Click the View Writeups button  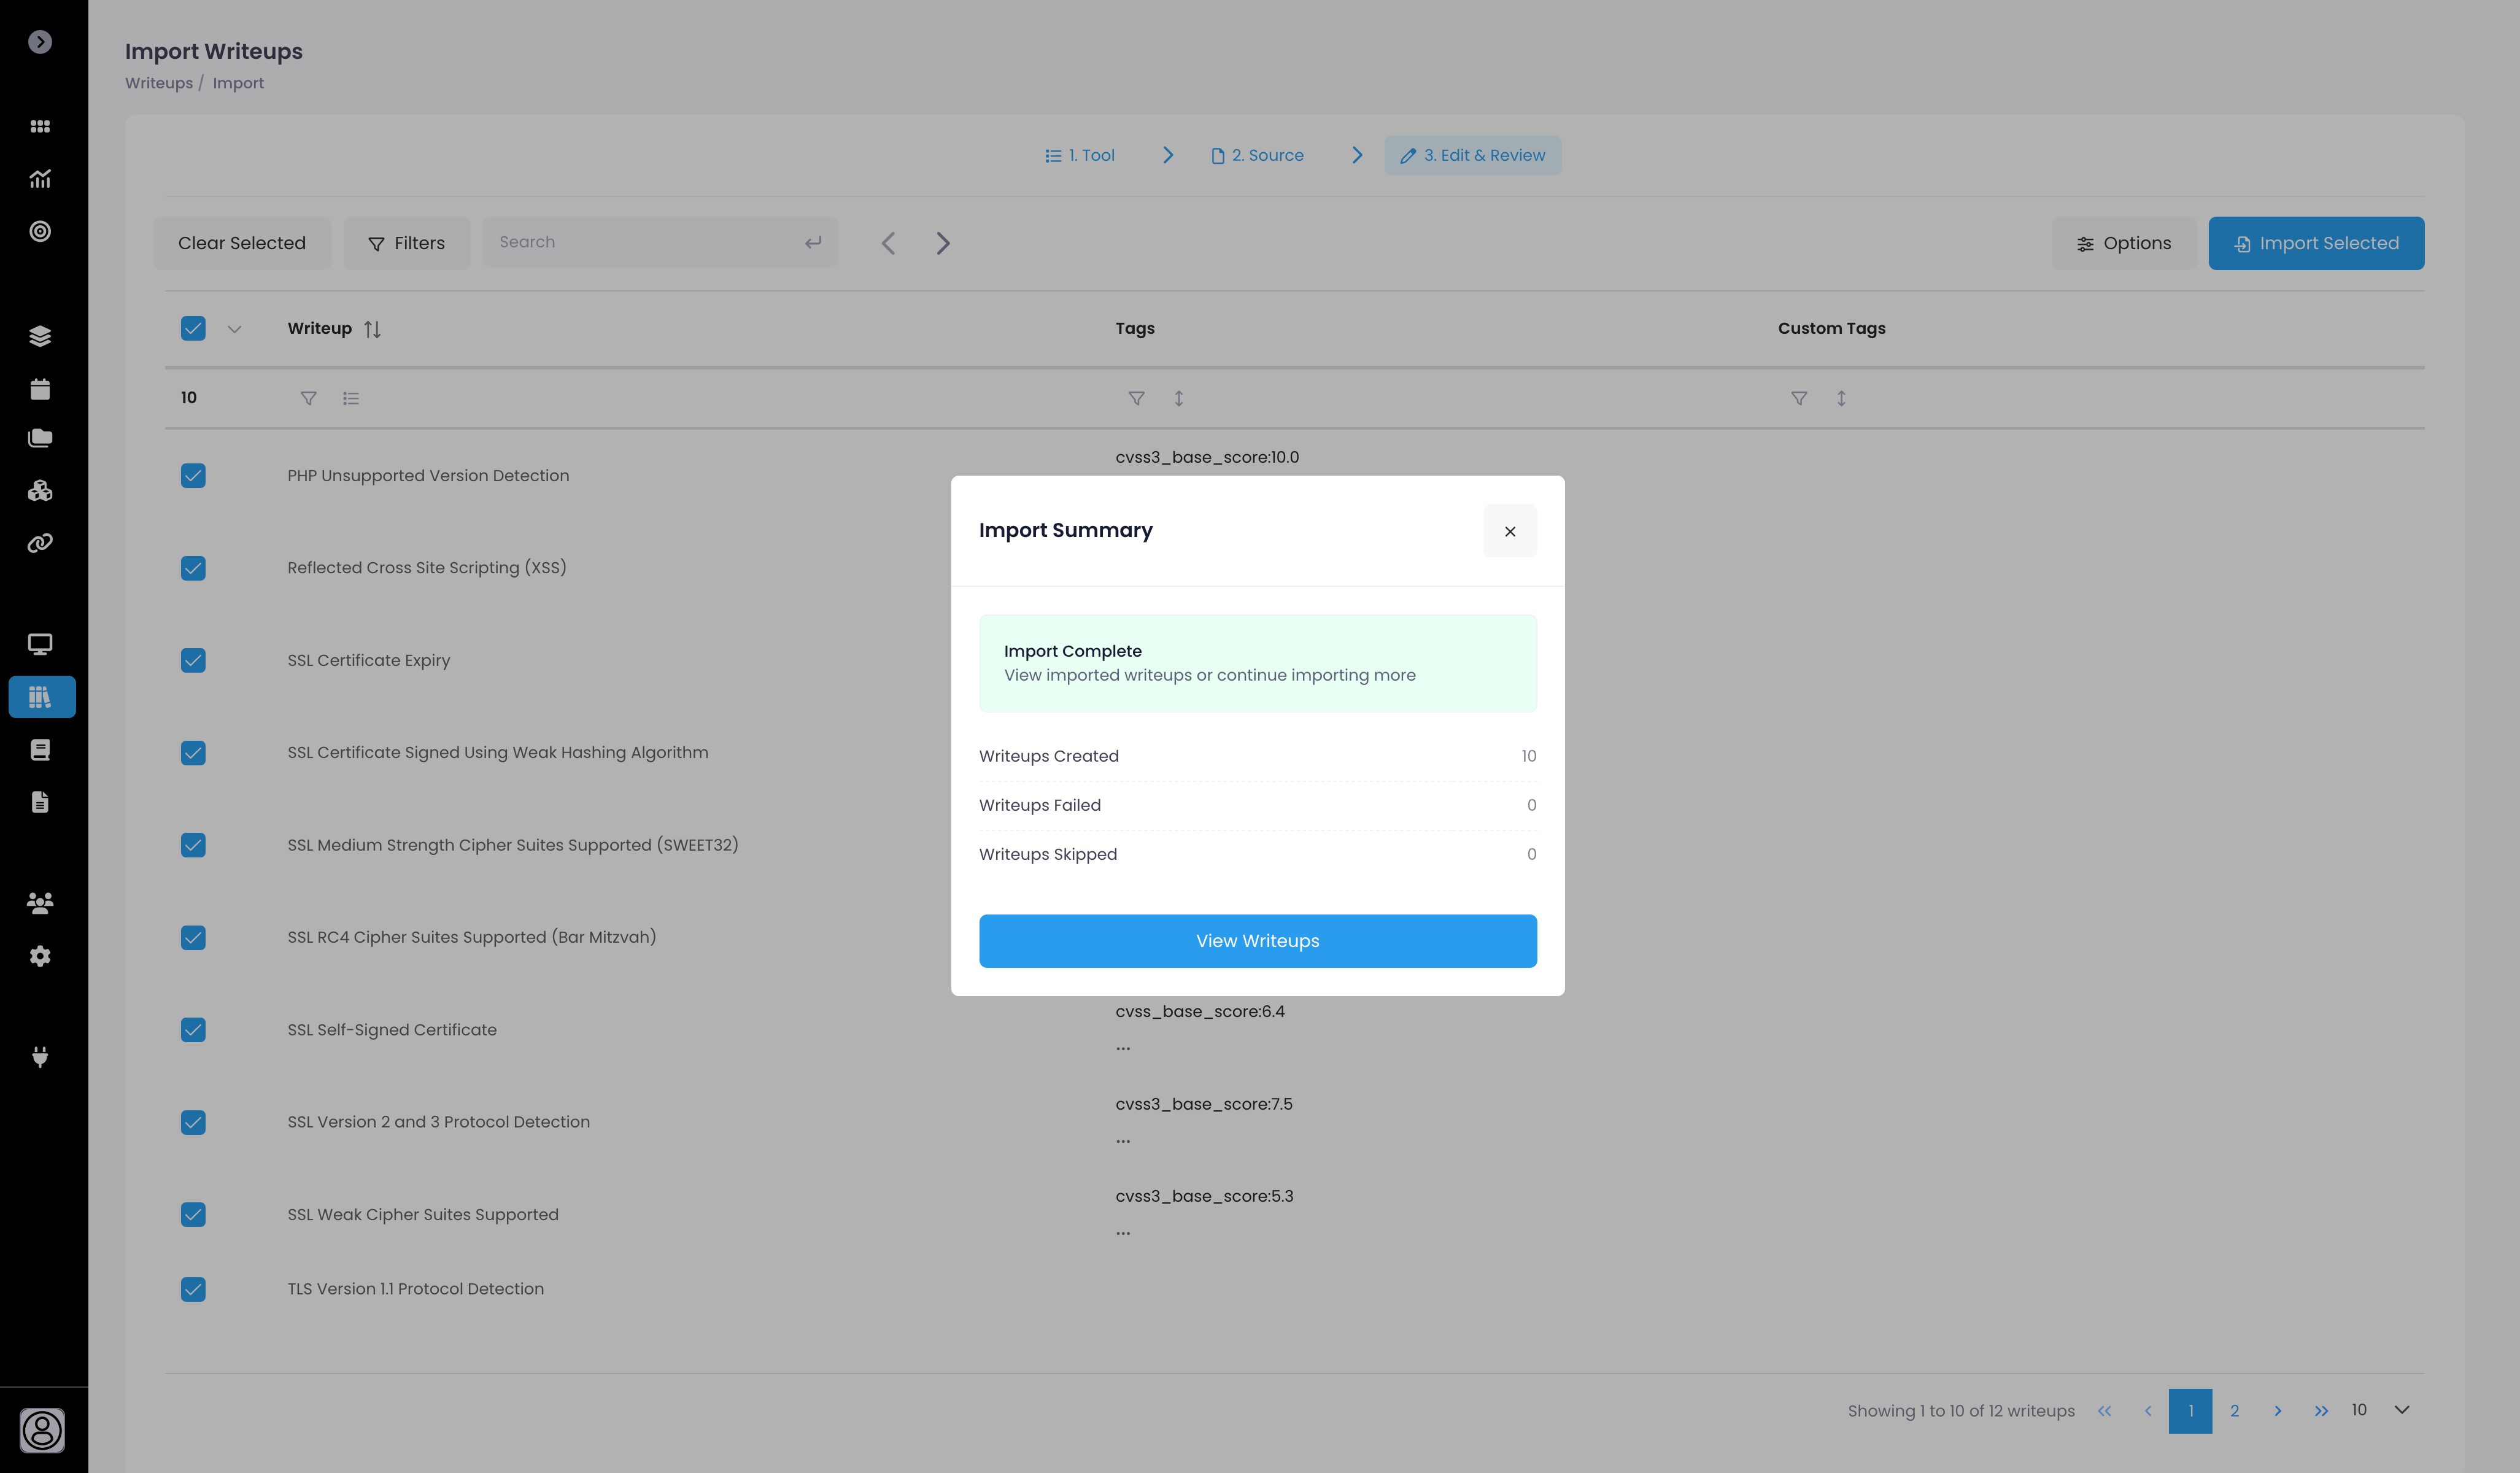pos(1257,941)
